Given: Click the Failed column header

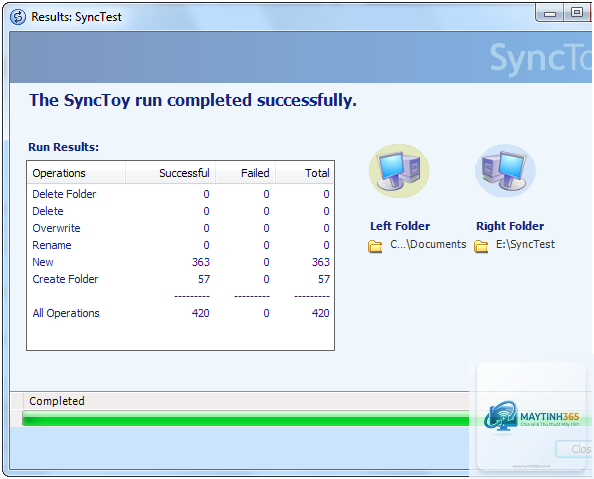Looking at the screenshot, I should (245, 173).
